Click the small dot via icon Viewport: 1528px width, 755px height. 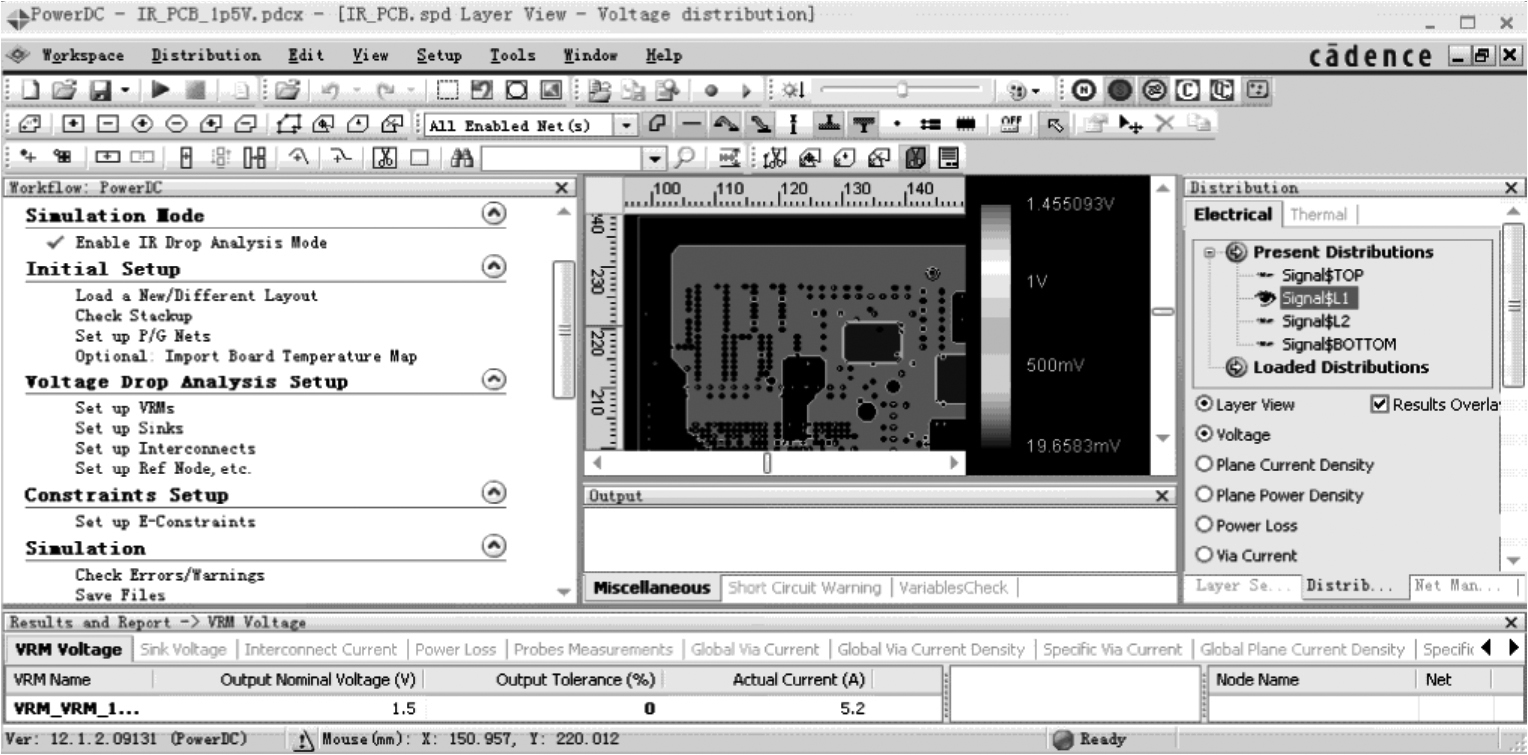[896, 125]
